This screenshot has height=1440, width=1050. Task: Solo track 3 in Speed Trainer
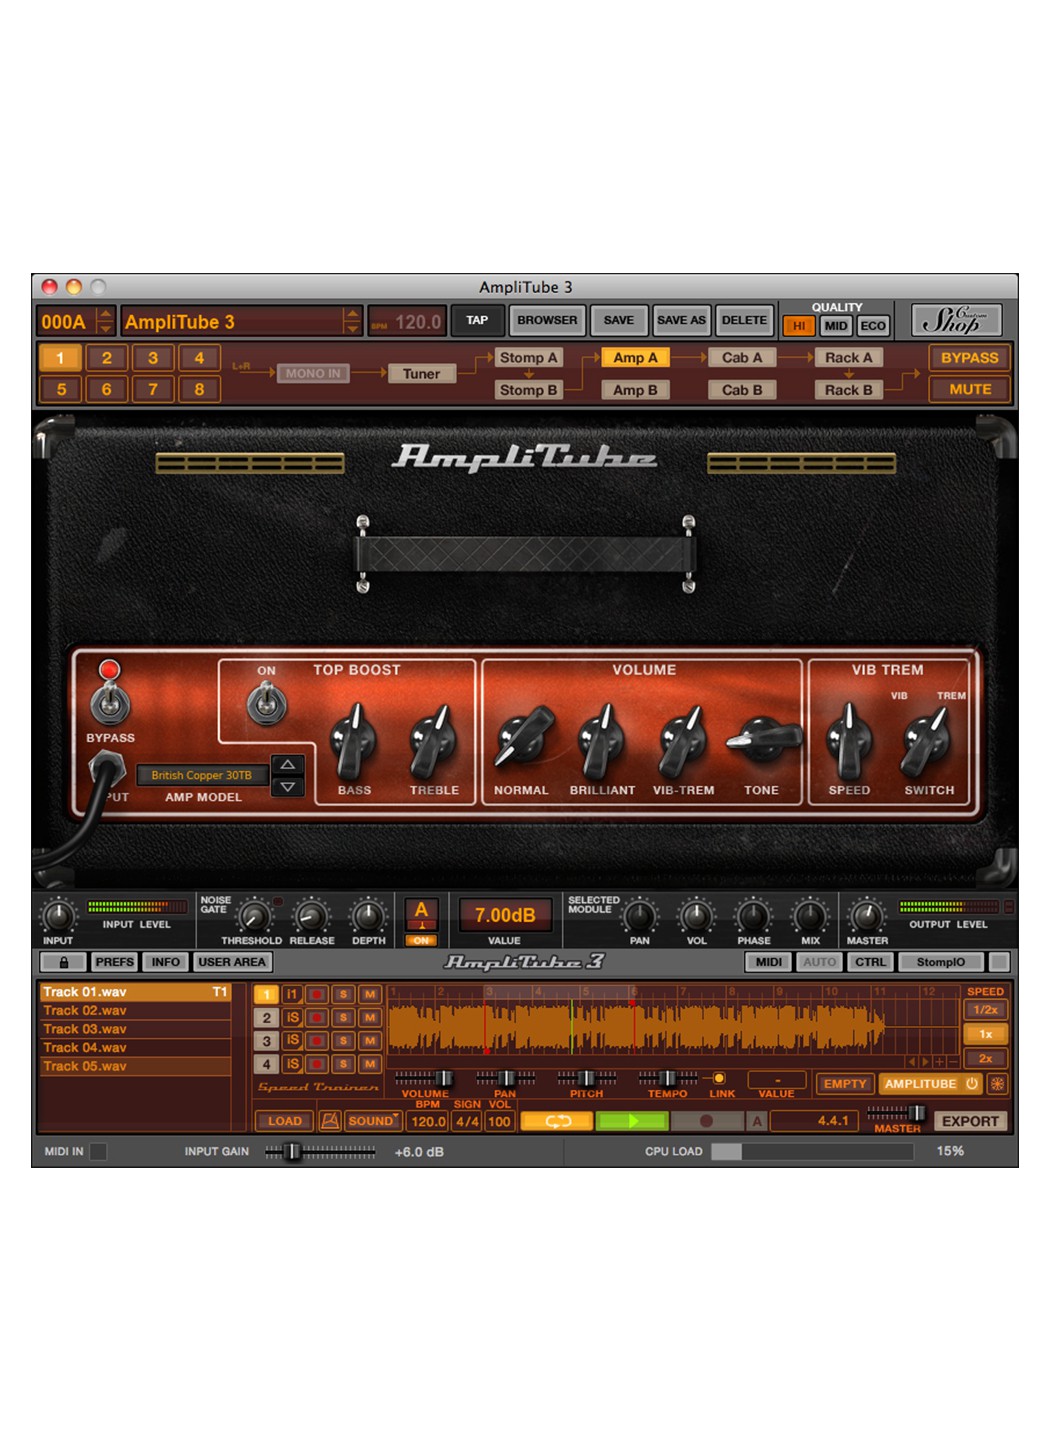[x=343, y=1040]
